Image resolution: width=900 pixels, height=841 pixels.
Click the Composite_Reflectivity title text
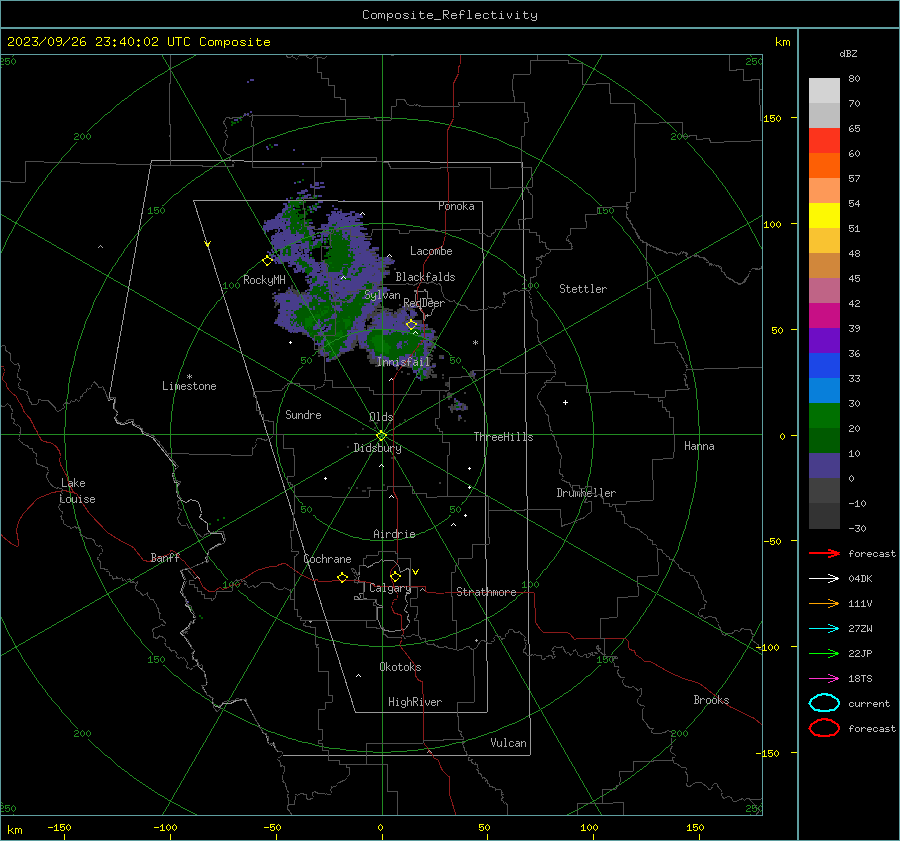click(450, 15)
